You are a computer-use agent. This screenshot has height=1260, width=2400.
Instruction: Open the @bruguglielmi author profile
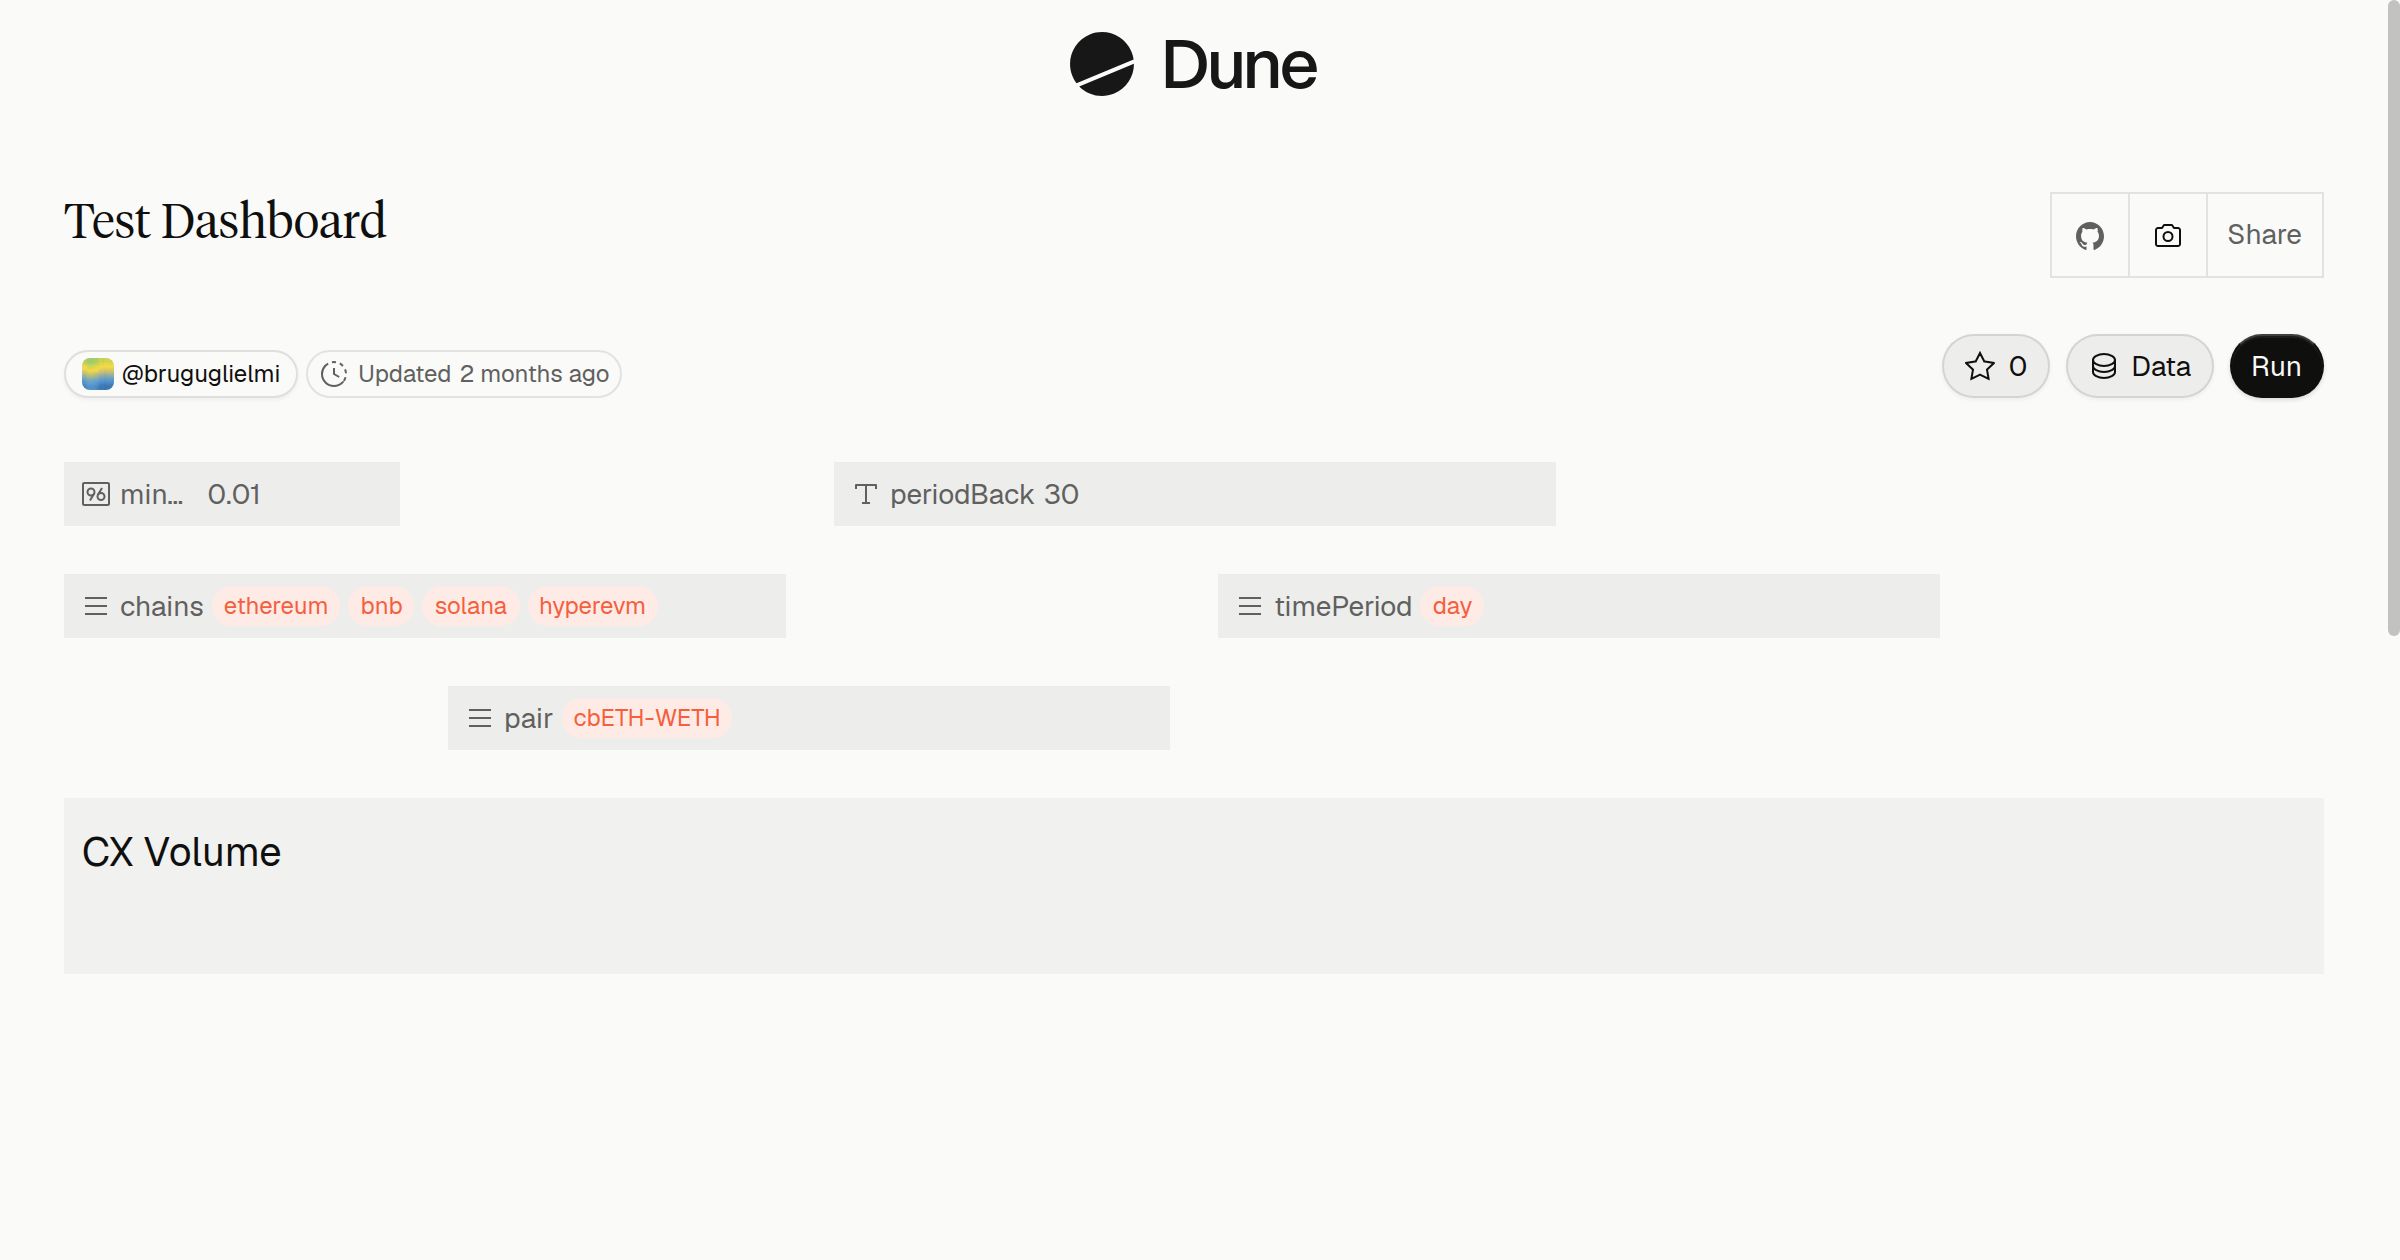(181, 374)
